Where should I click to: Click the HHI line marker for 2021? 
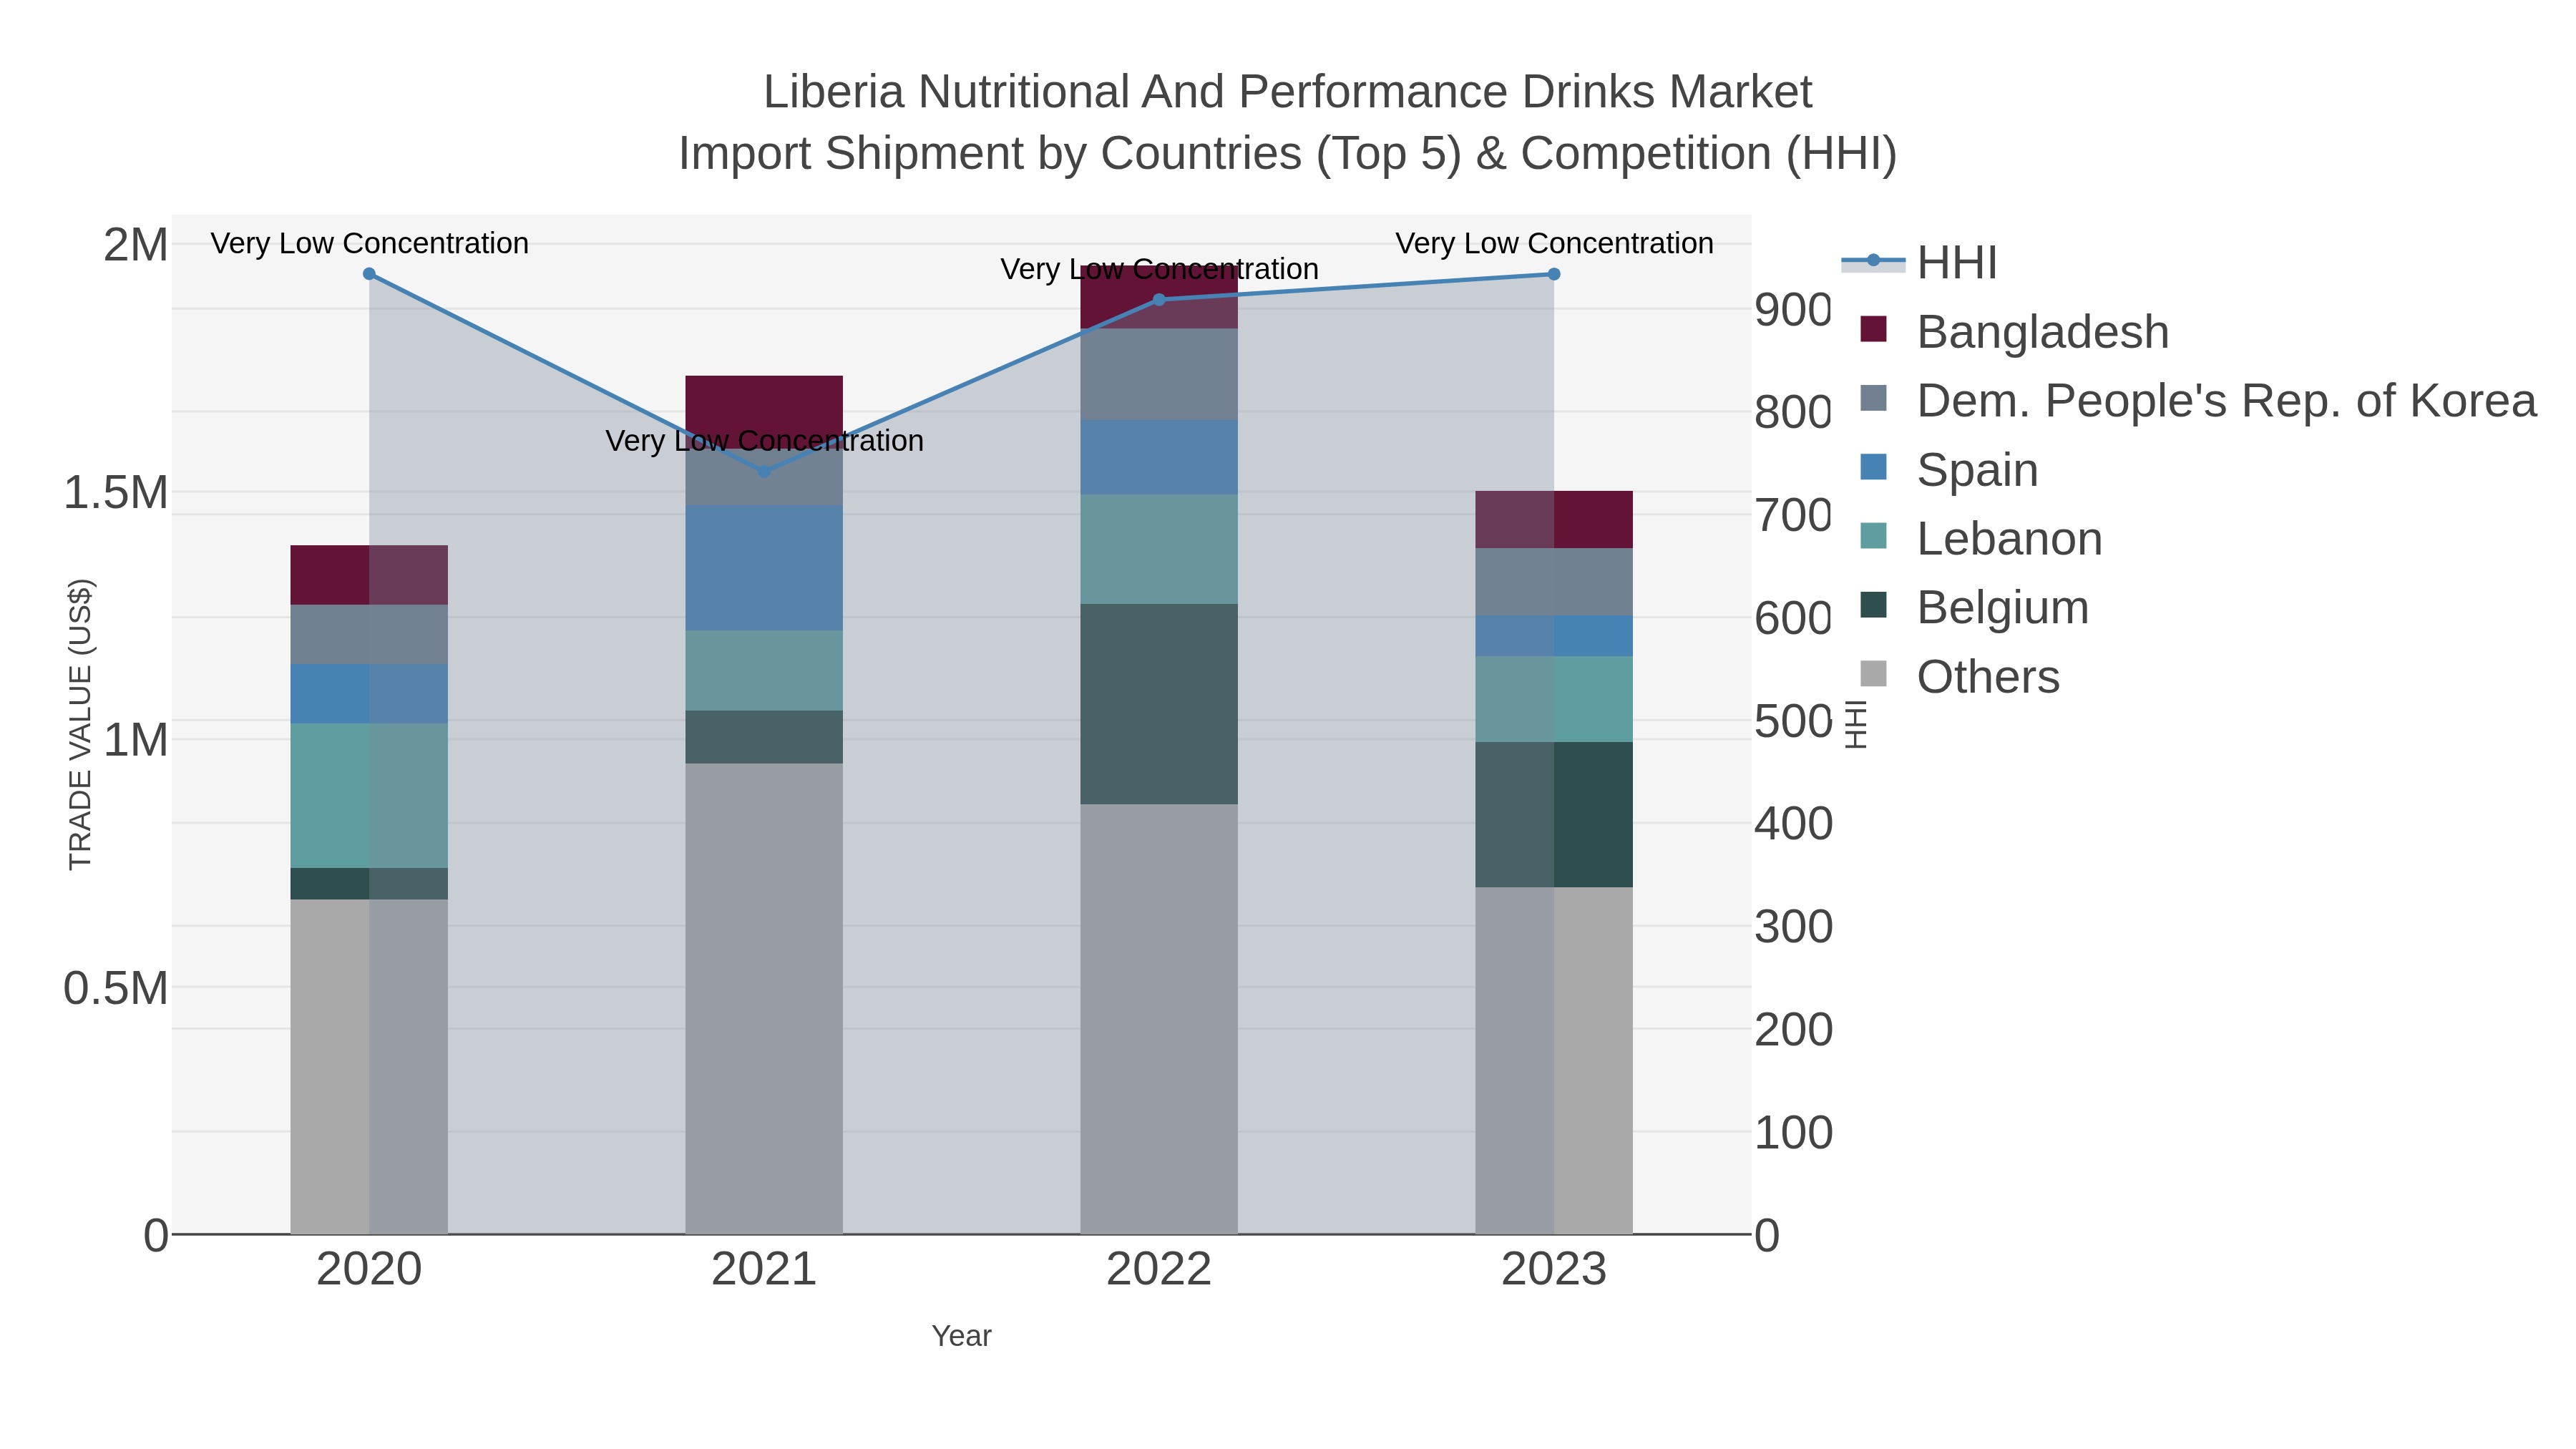pyautogui.click(x=764, y=471)
